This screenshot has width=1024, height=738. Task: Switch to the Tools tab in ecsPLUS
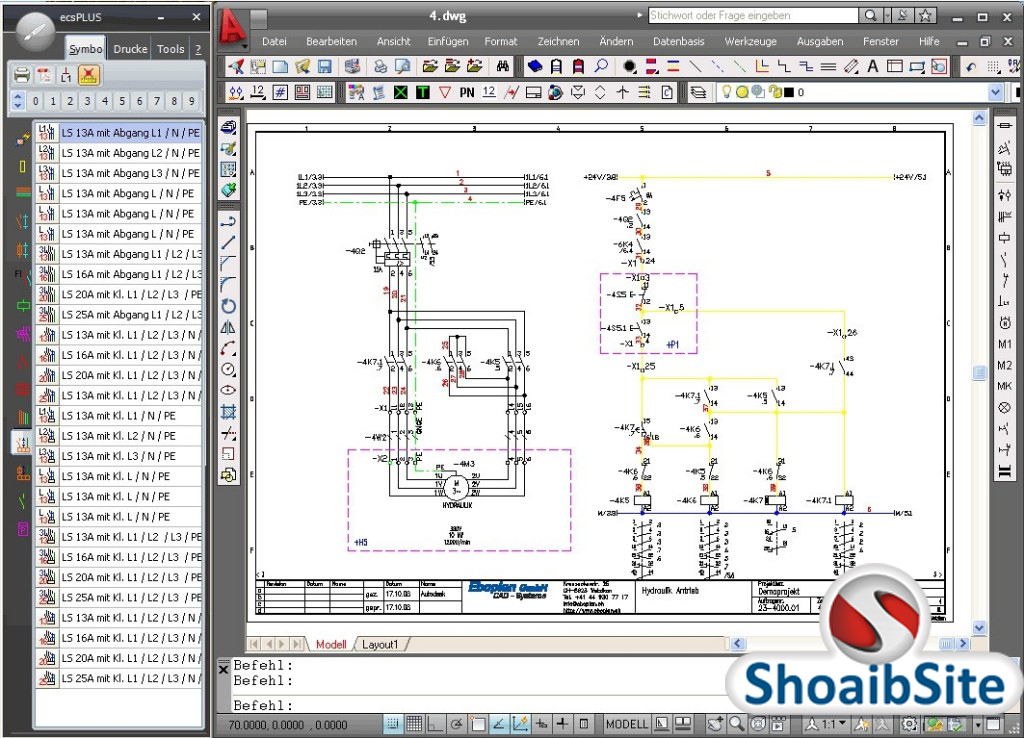[170, 49]
